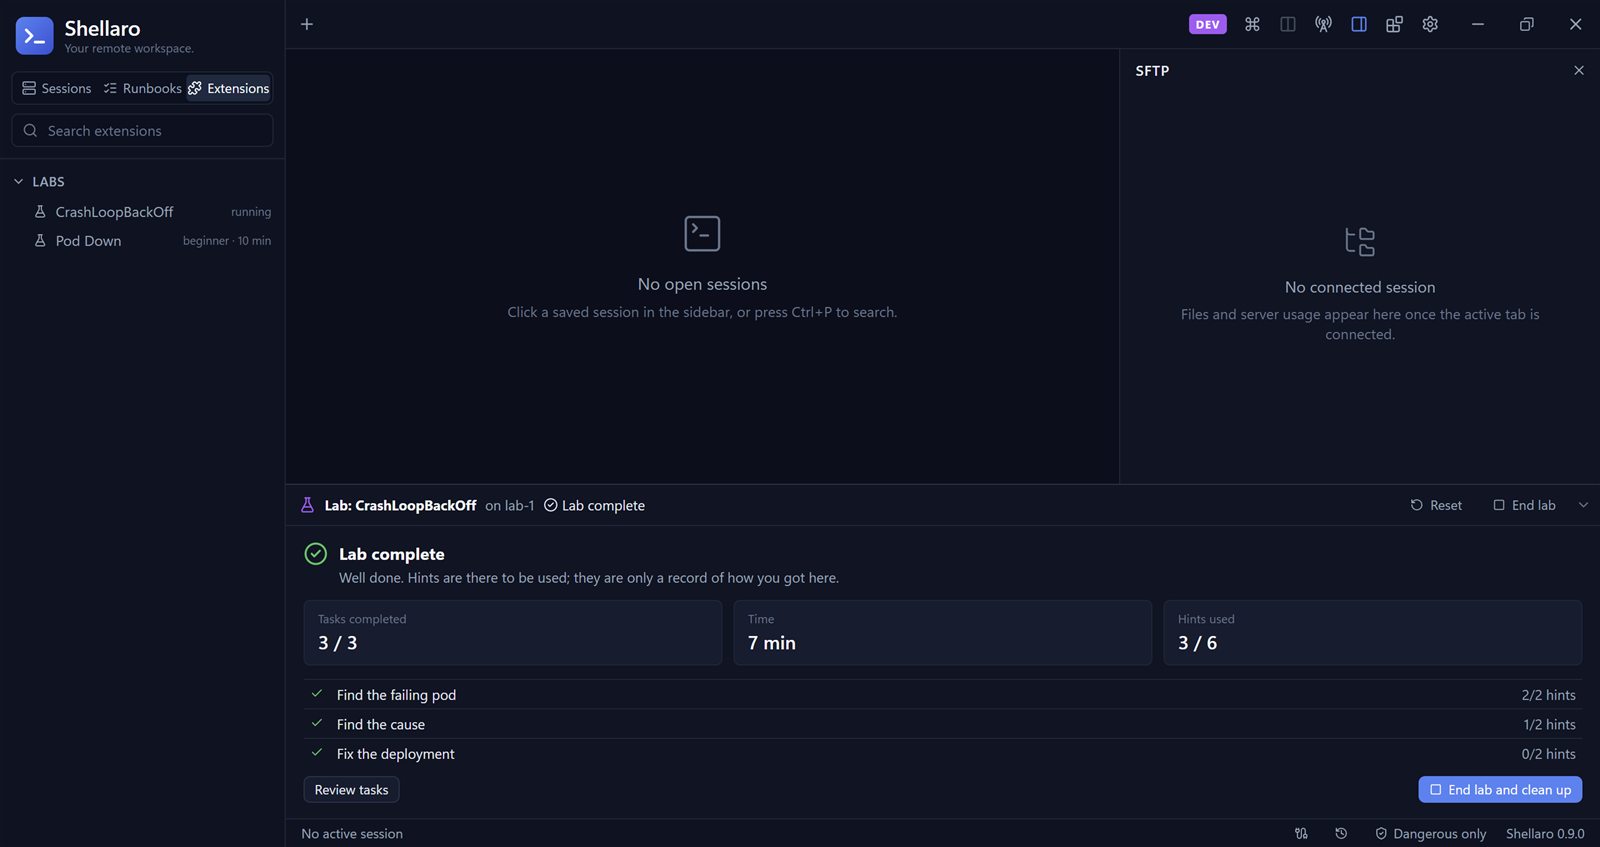Click the terminal icon above No open sessions

(x=702, y=233)
